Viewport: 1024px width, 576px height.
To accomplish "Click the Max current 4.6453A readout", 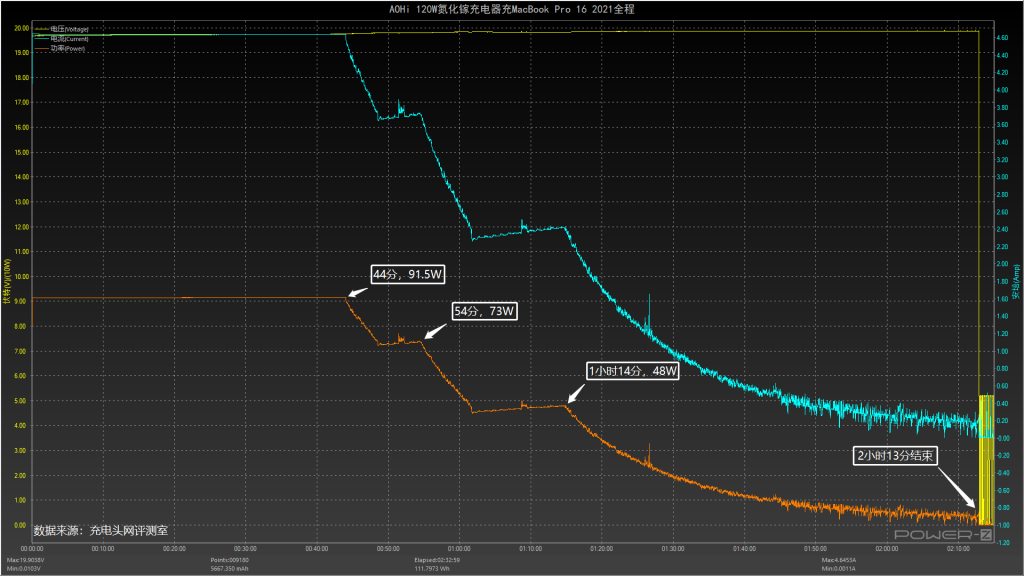I will point(841,560).
